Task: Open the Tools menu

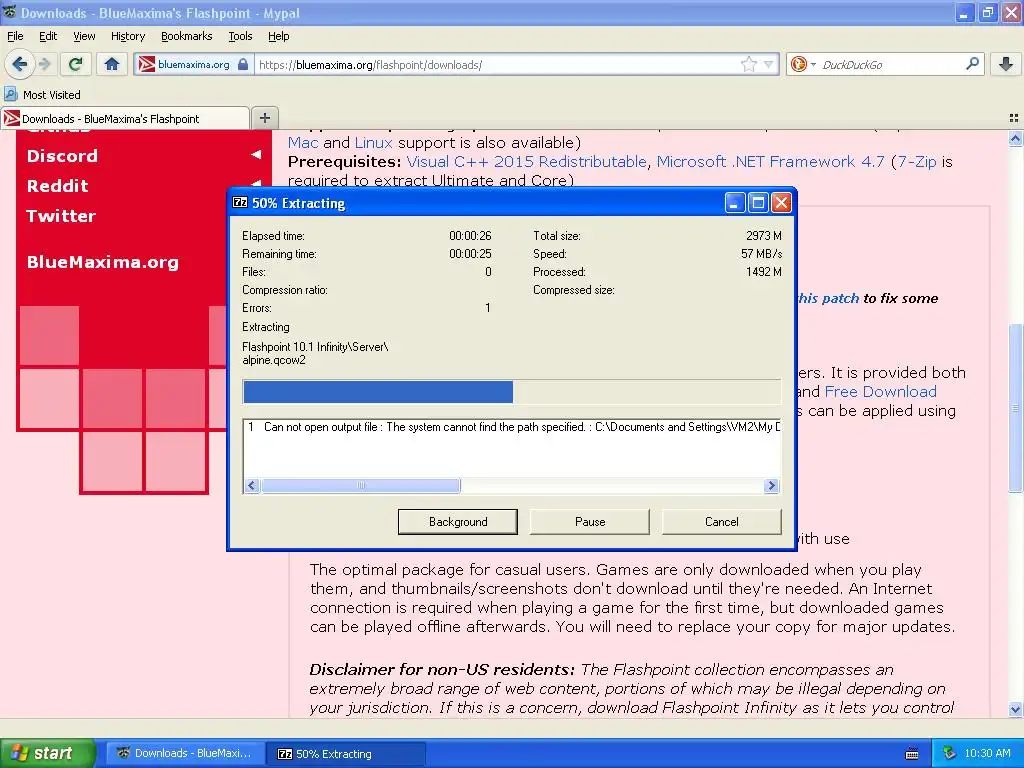Action: pyautogui.click(x=240, y=36)
